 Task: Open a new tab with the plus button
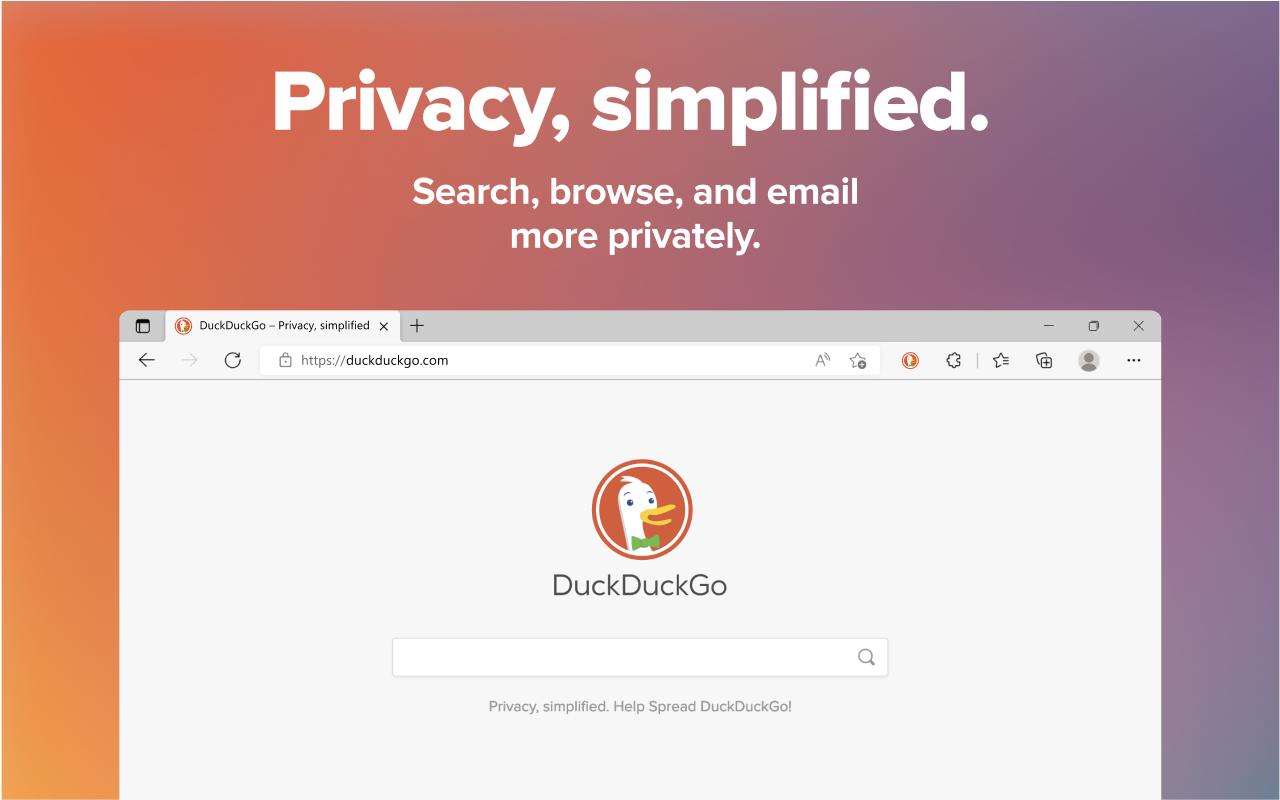(417, 326)
